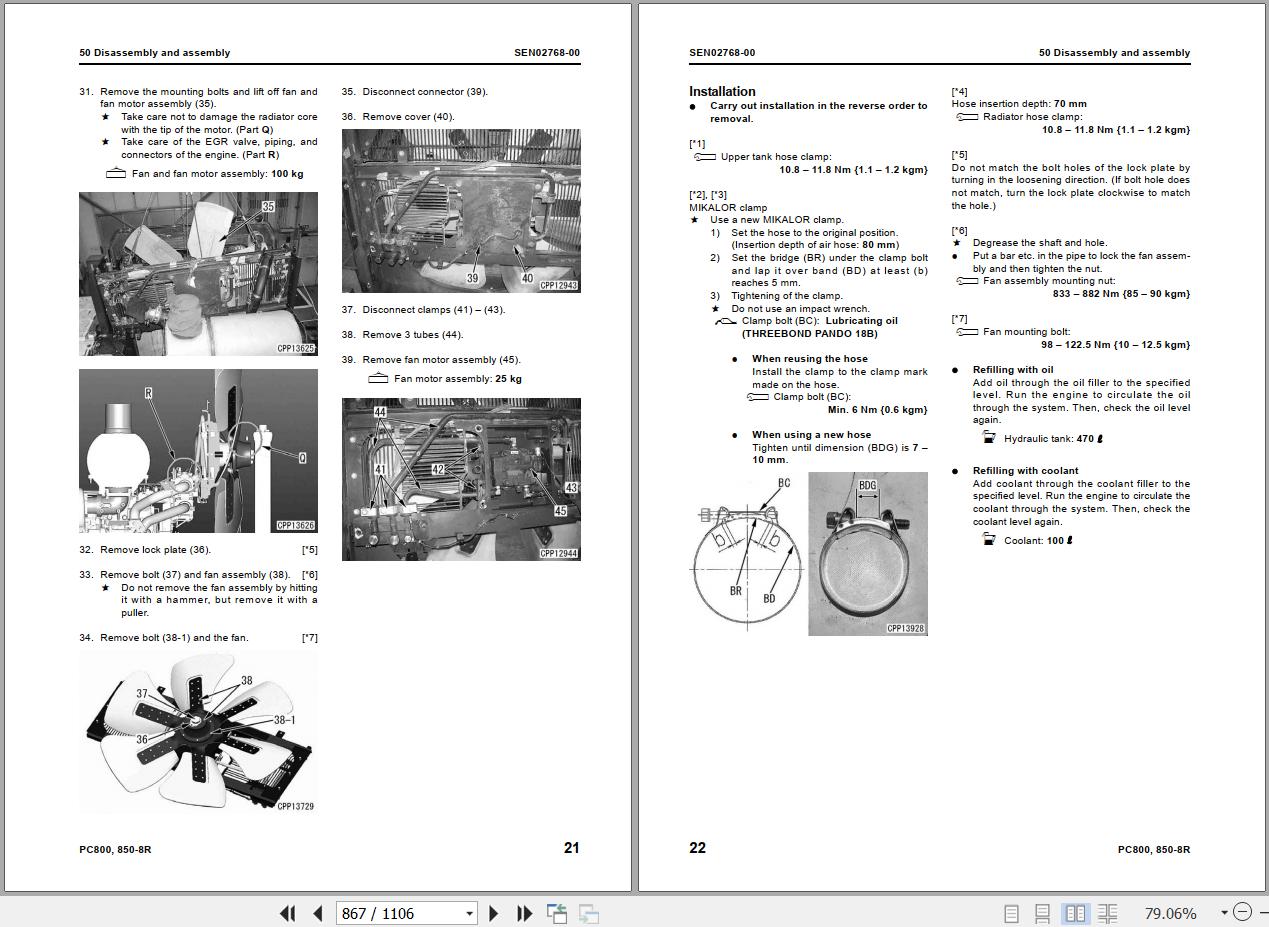Click the text 'Fan and fan motor assembly: 100 kg'
The width and height of the screenshot is (1269, 927).
[x=218, y=174]
